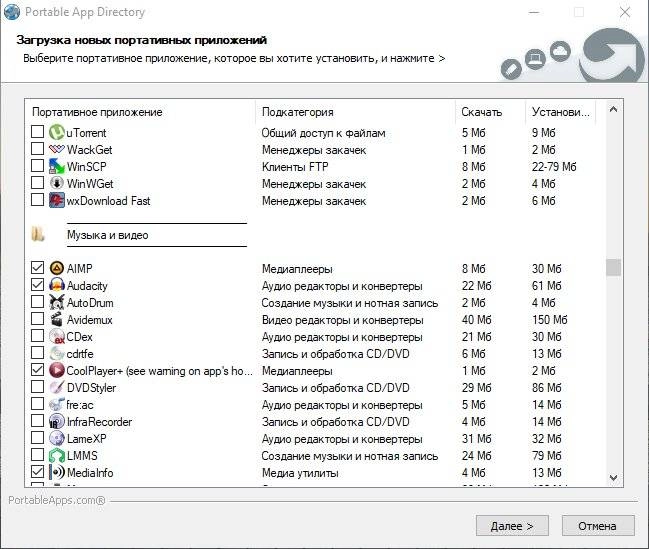Viewport: 649px width, 549px height.
Task: Check the Avidemux checkbox
Action: (37, 318)
